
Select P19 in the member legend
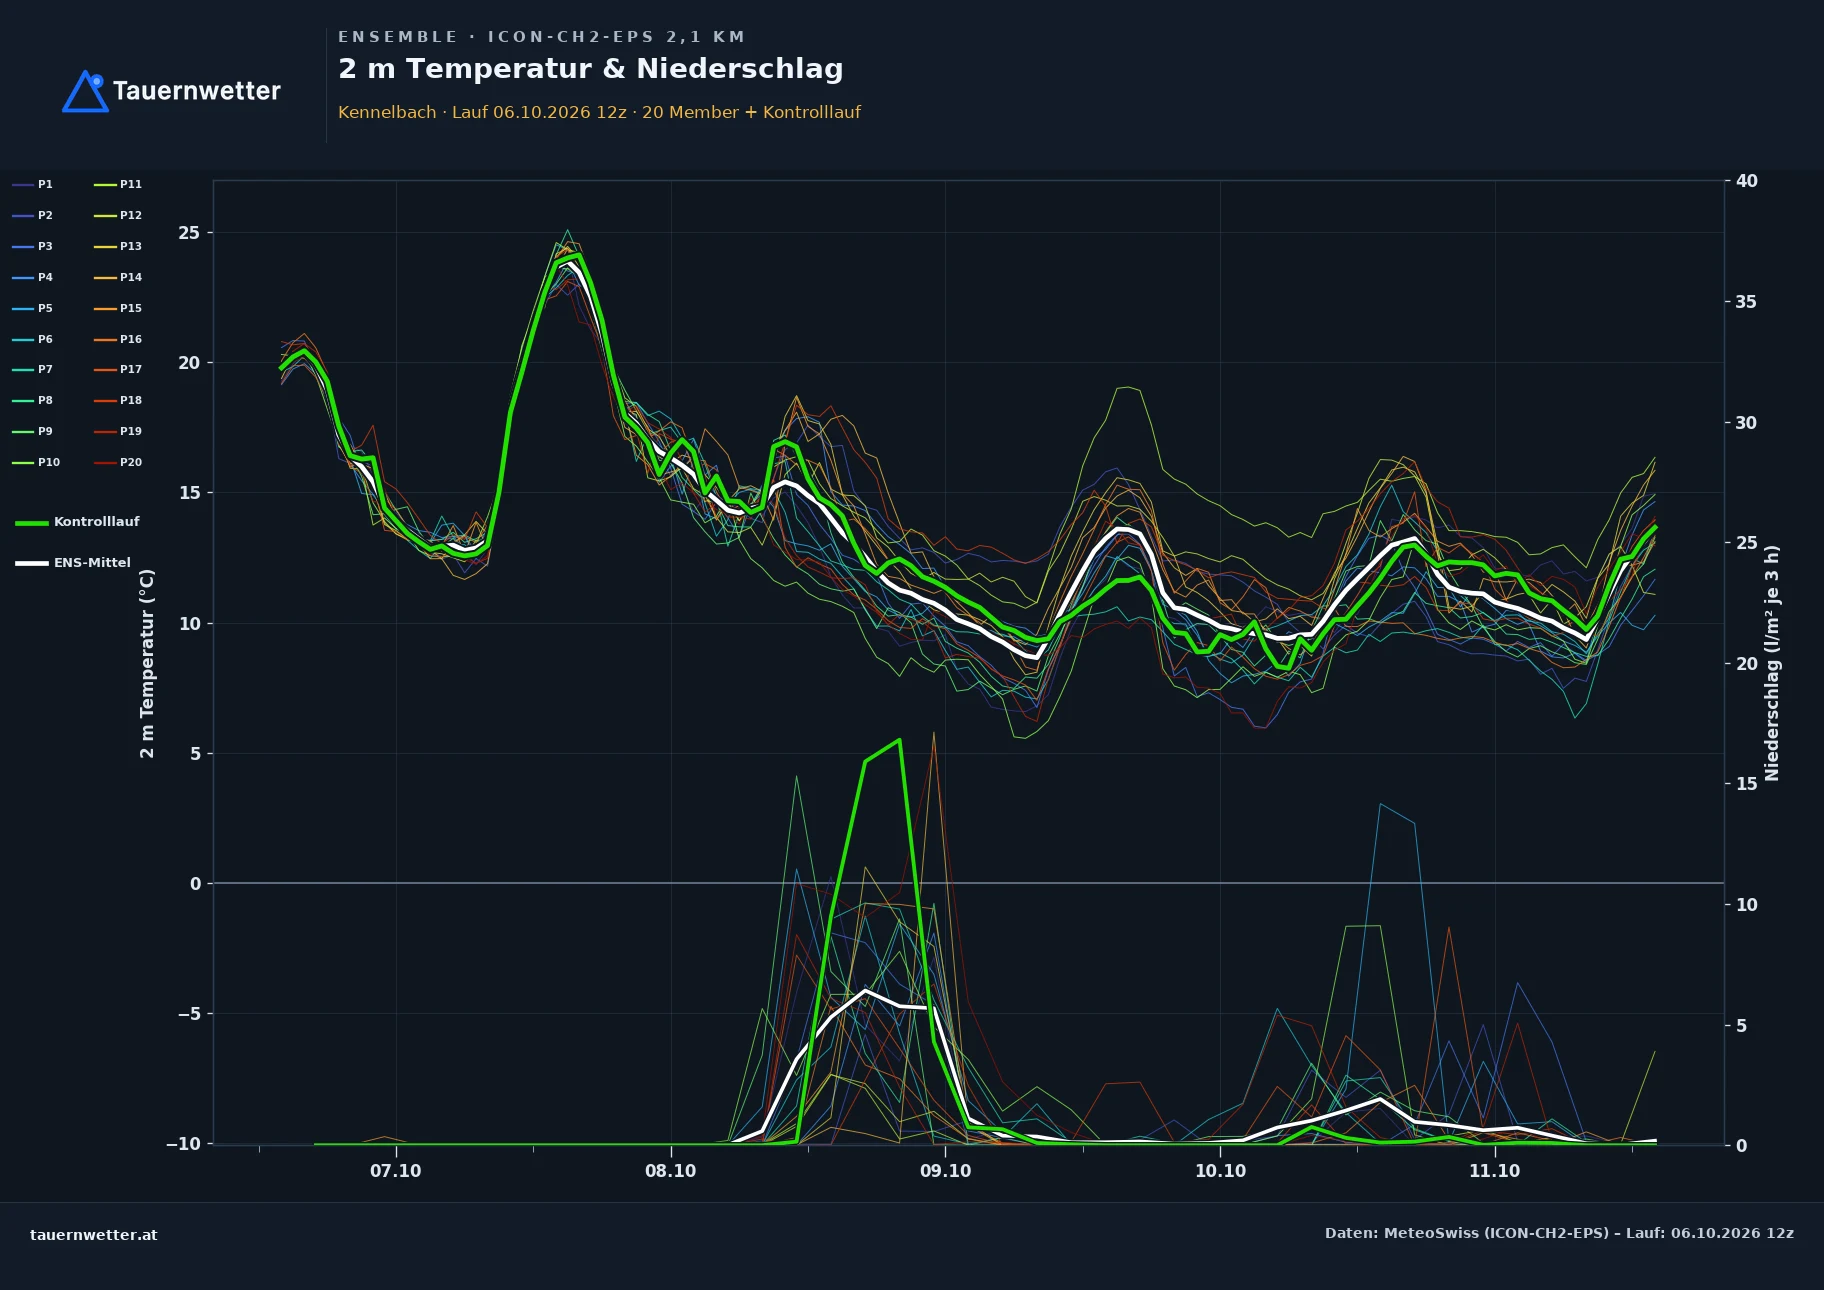pos(118,431)
